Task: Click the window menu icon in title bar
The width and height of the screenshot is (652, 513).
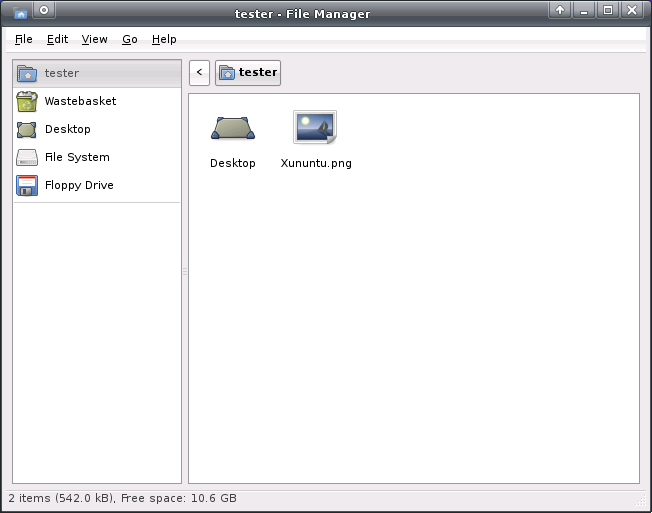Action: 20,12
